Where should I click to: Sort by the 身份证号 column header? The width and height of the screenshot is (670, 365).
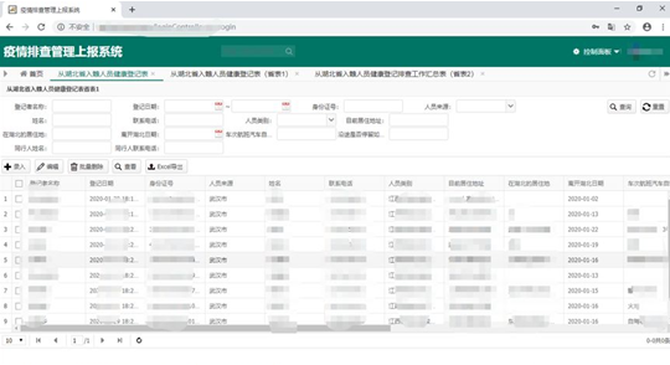tap(161, 183)
